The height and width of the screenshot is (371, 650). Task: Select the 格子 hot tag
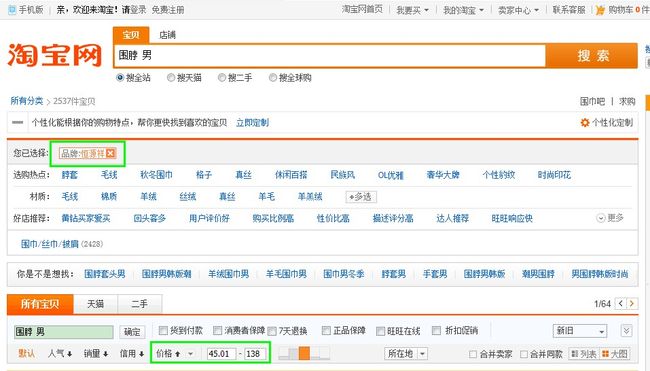point(204,175)
